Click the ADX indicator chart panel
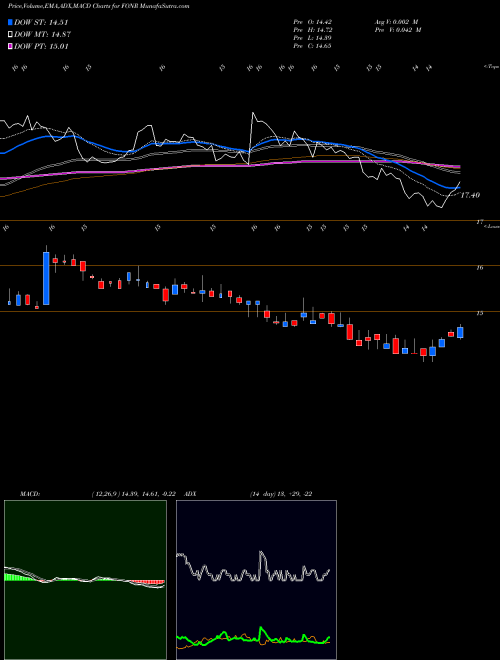Viewport: 500px width, 660px height. coord(256,580)
